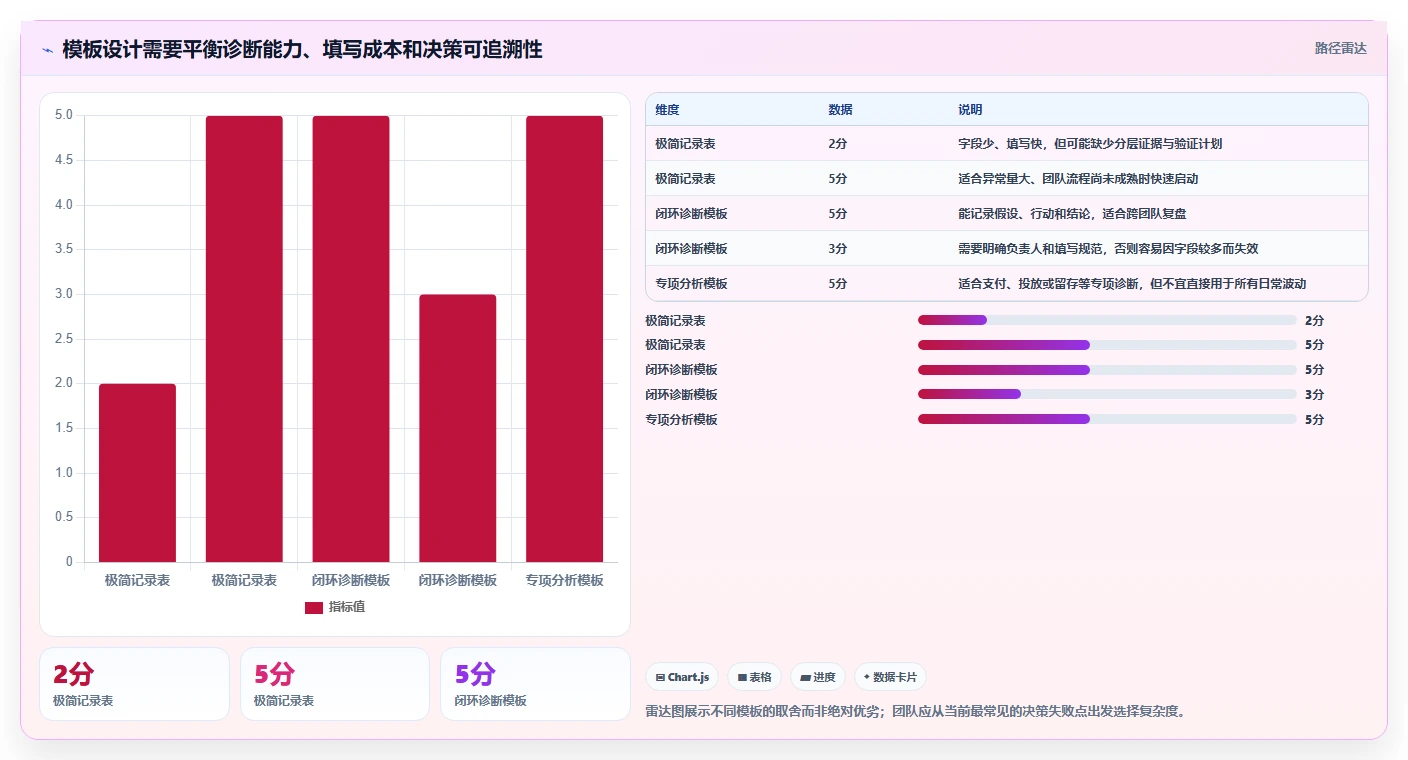Image resolution: width=1408 pixels, height=760 pixels.
Task: Click the 说明 table column header
Action: pyautogui.click(x=971, y=110)
